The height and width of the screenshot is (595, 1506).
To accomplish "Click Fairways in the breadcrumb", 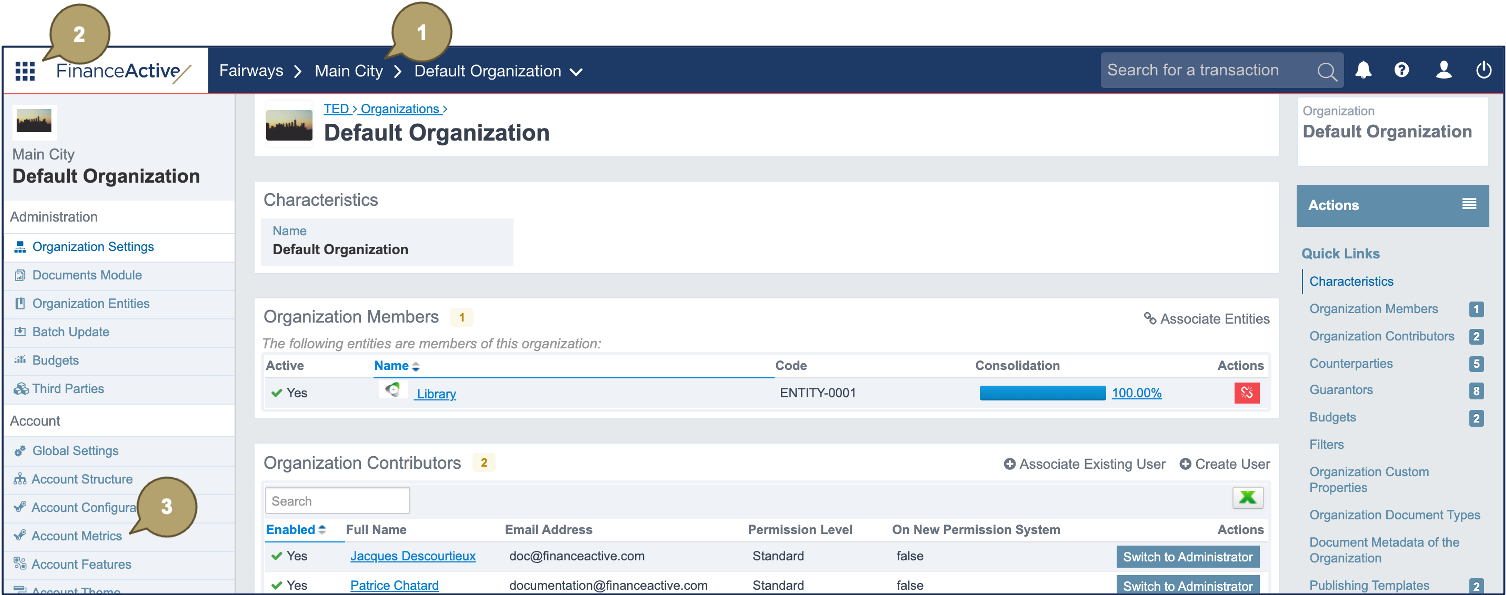I will pos(251,71).
